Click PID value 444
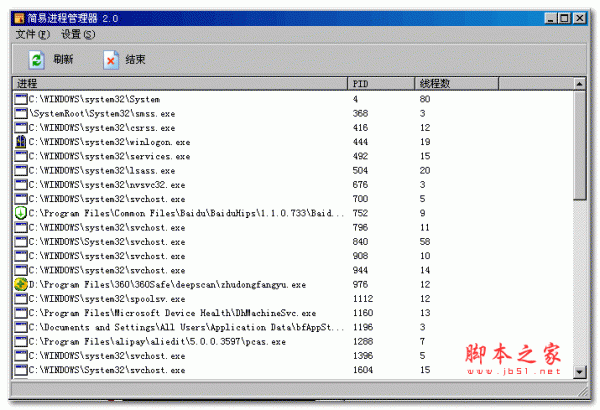 (x=360, y=142)
